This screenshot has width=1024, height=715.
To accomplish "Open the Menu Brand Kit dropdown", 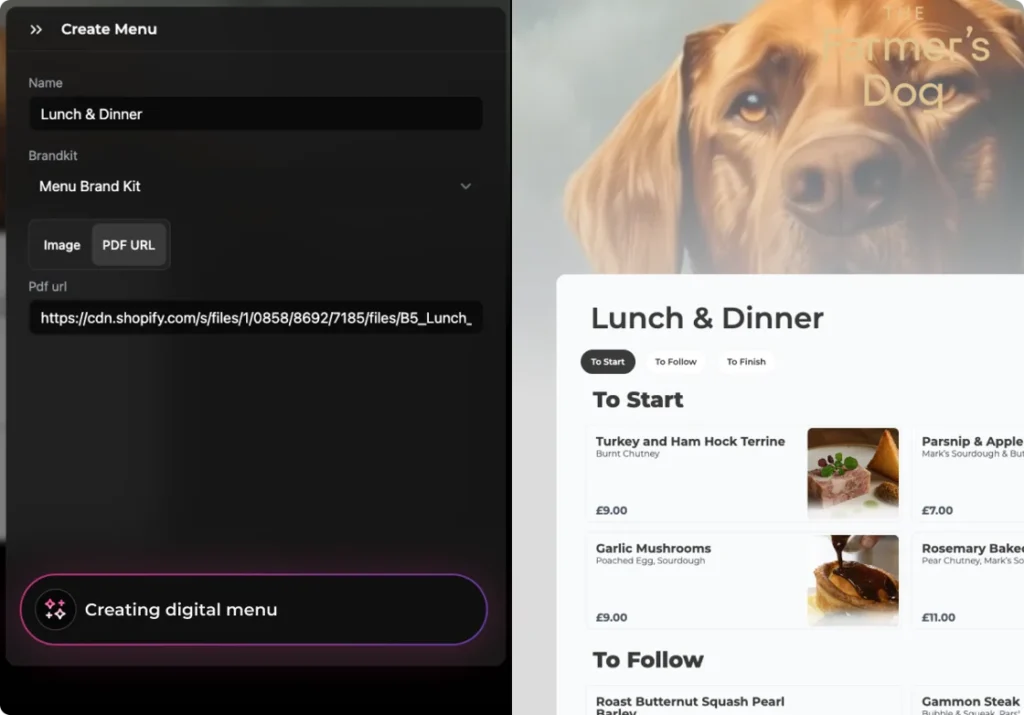I will [x=255, y=186].
